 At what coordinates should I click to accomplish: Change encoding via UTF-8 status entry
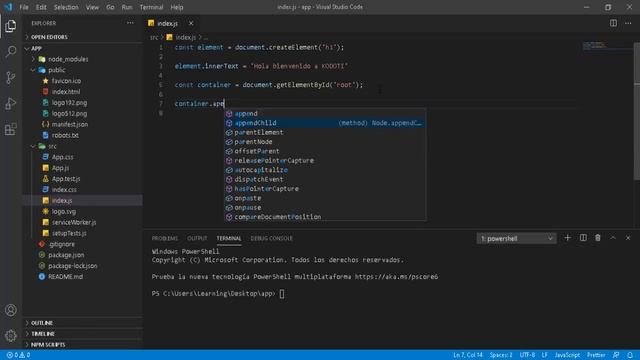[x=527, y=355]
